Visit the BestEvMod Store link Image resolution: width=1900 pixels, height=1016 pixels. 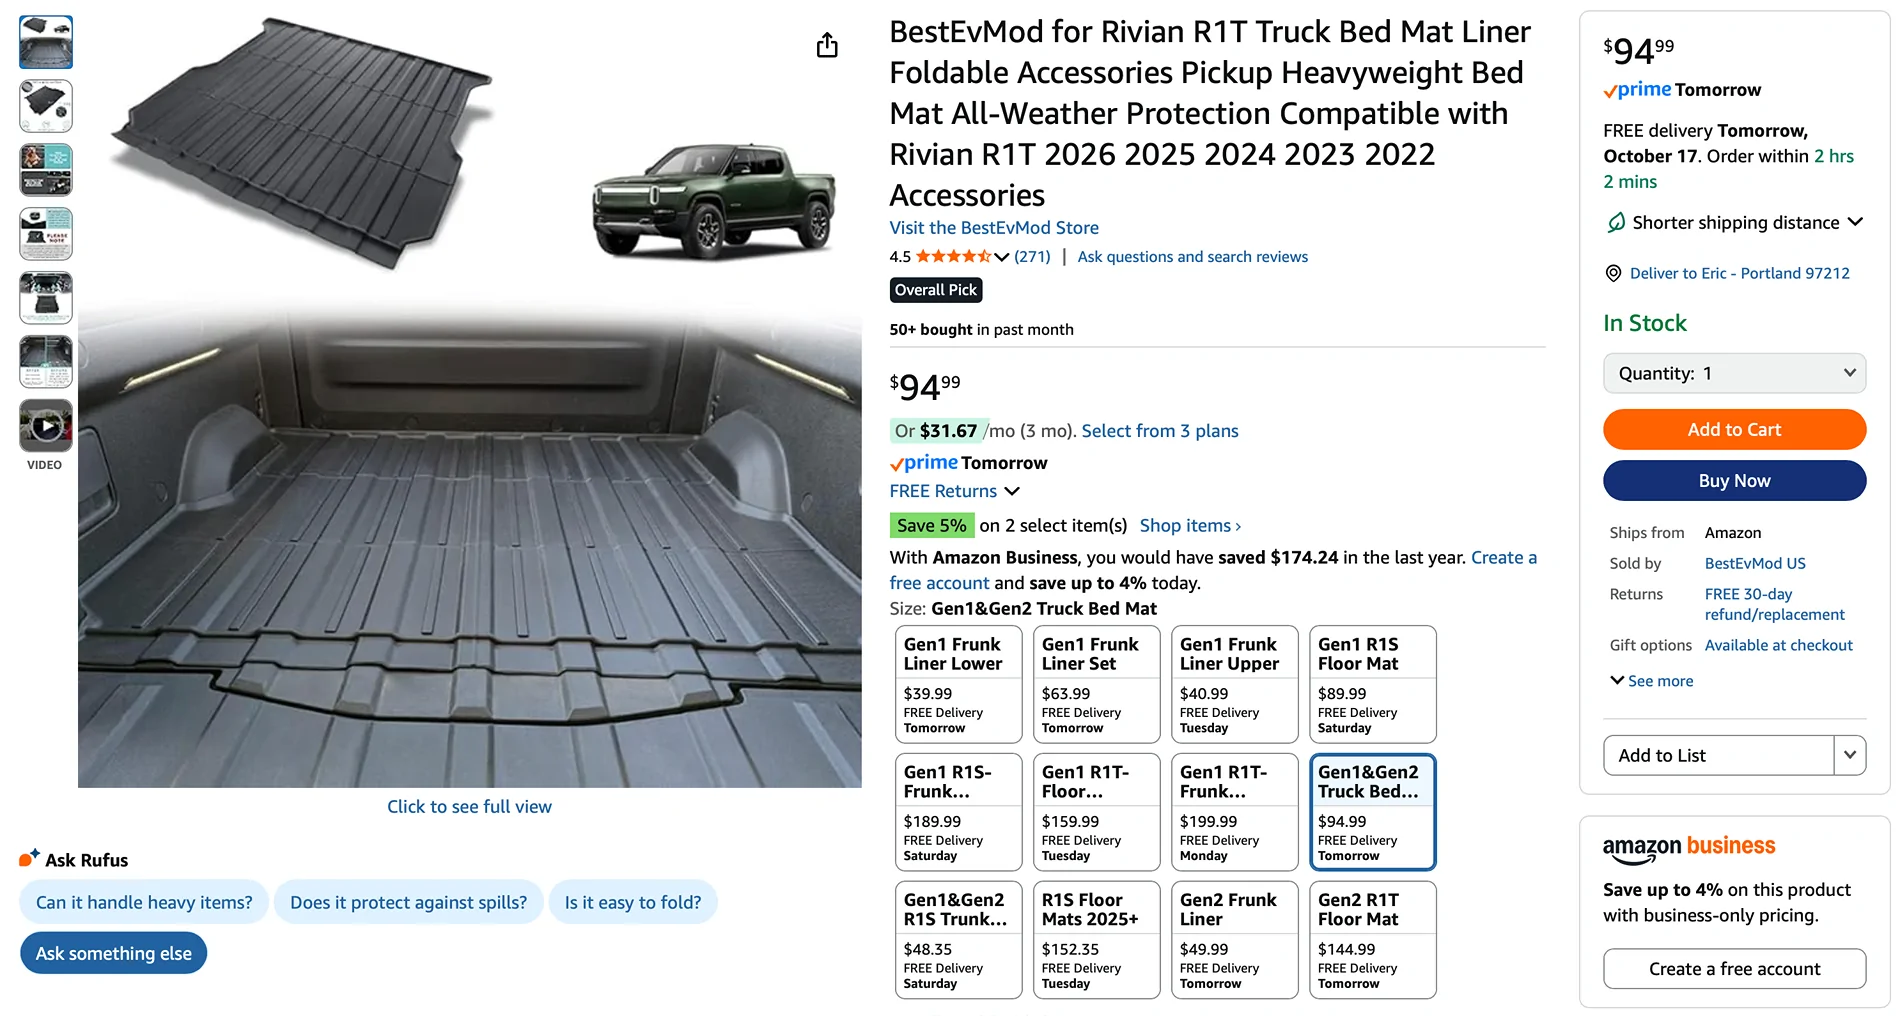coord(993,228)
